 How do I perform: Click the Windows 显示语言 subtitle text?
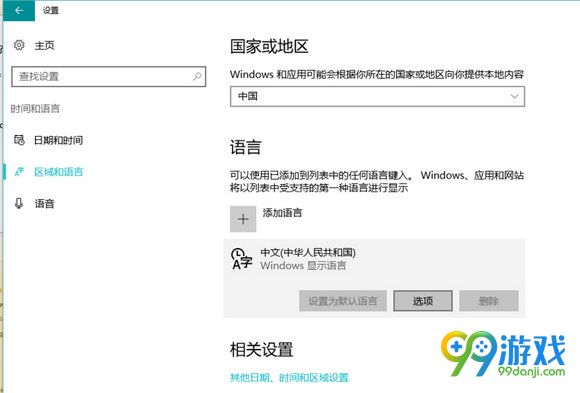point(303,266)
